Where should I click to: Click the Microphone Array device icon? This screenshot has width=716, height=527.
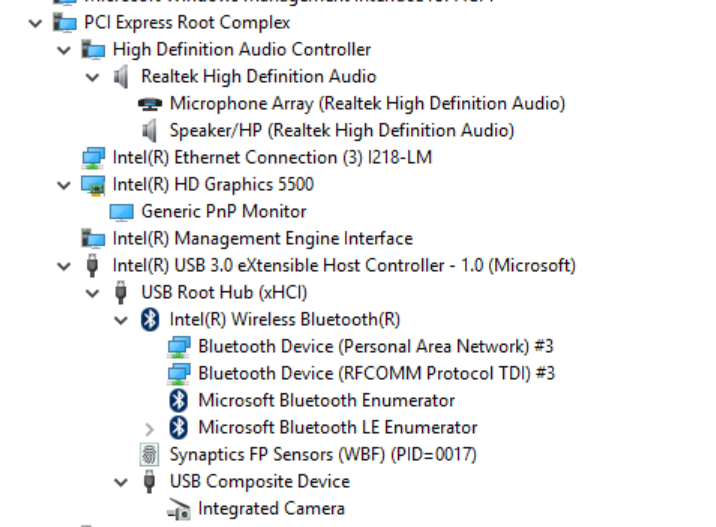point(150,103)
